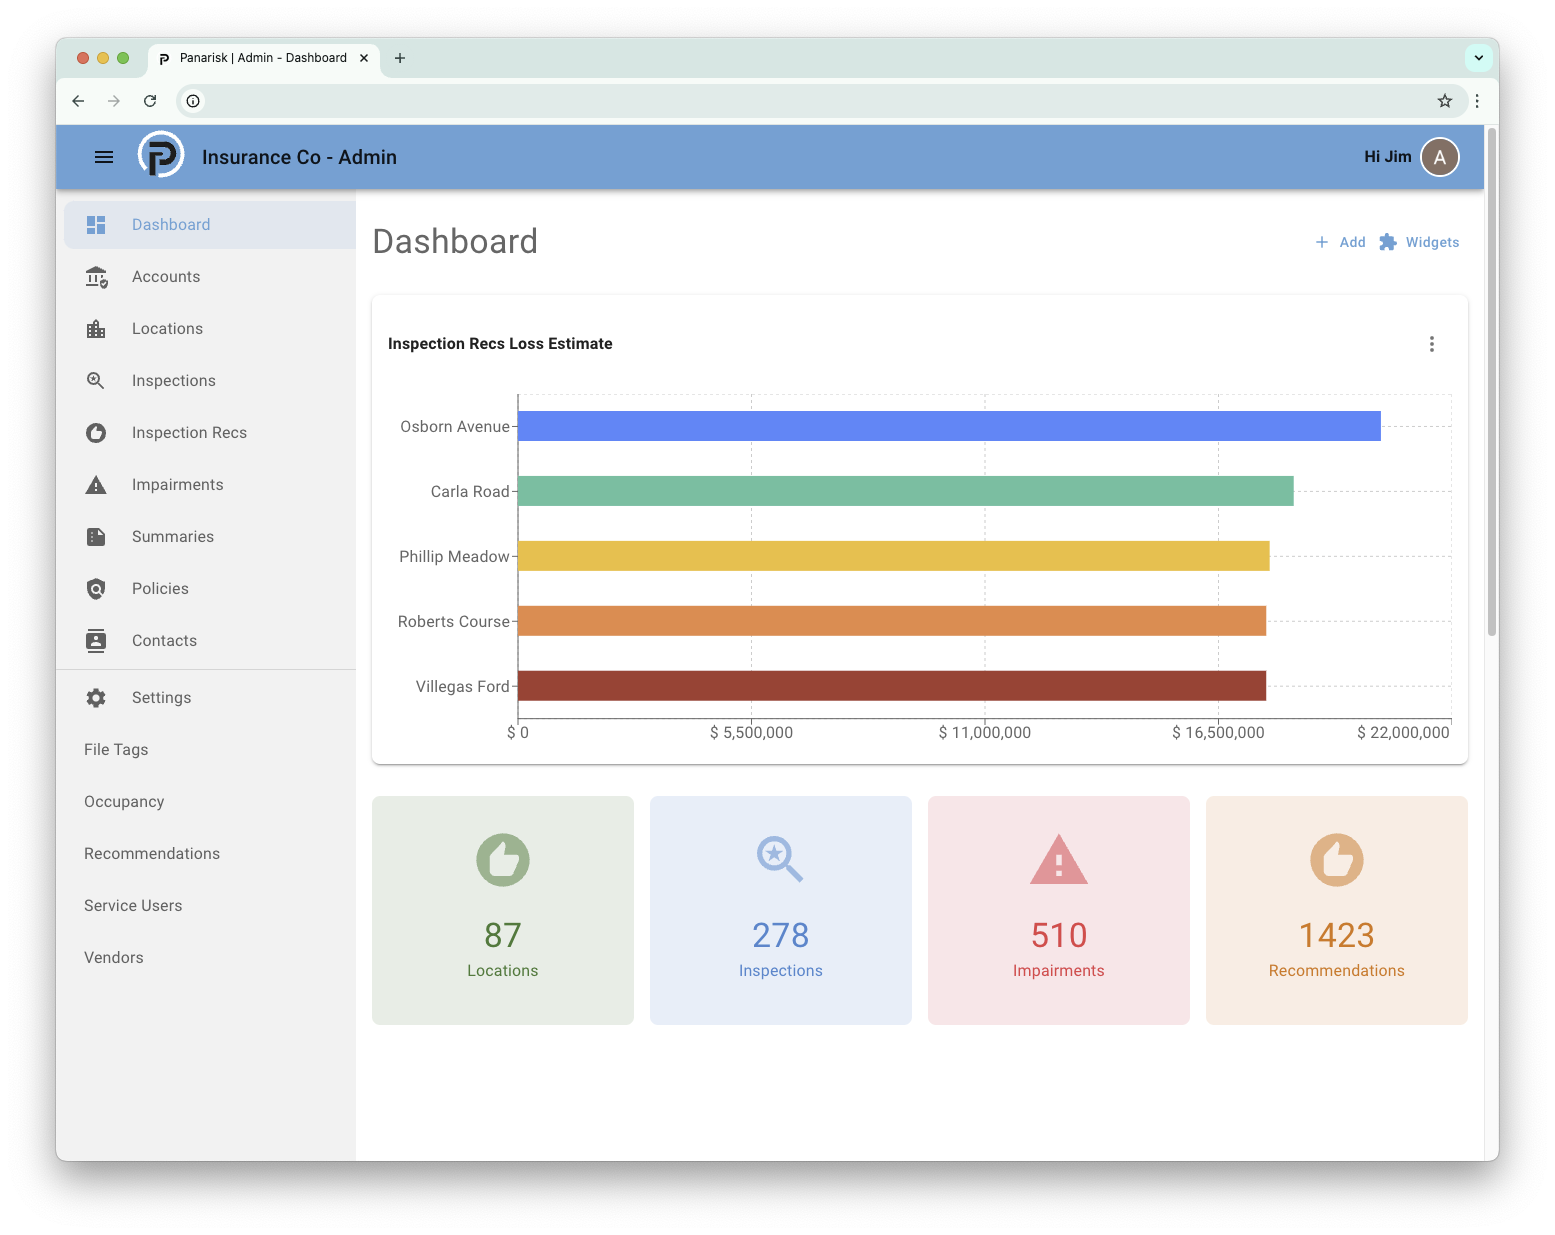Image resolution: width=1555 pixels, height=1235 pixels.
Task: Click the Dashboard grid icon in sidebar
Action: point(96,225)
